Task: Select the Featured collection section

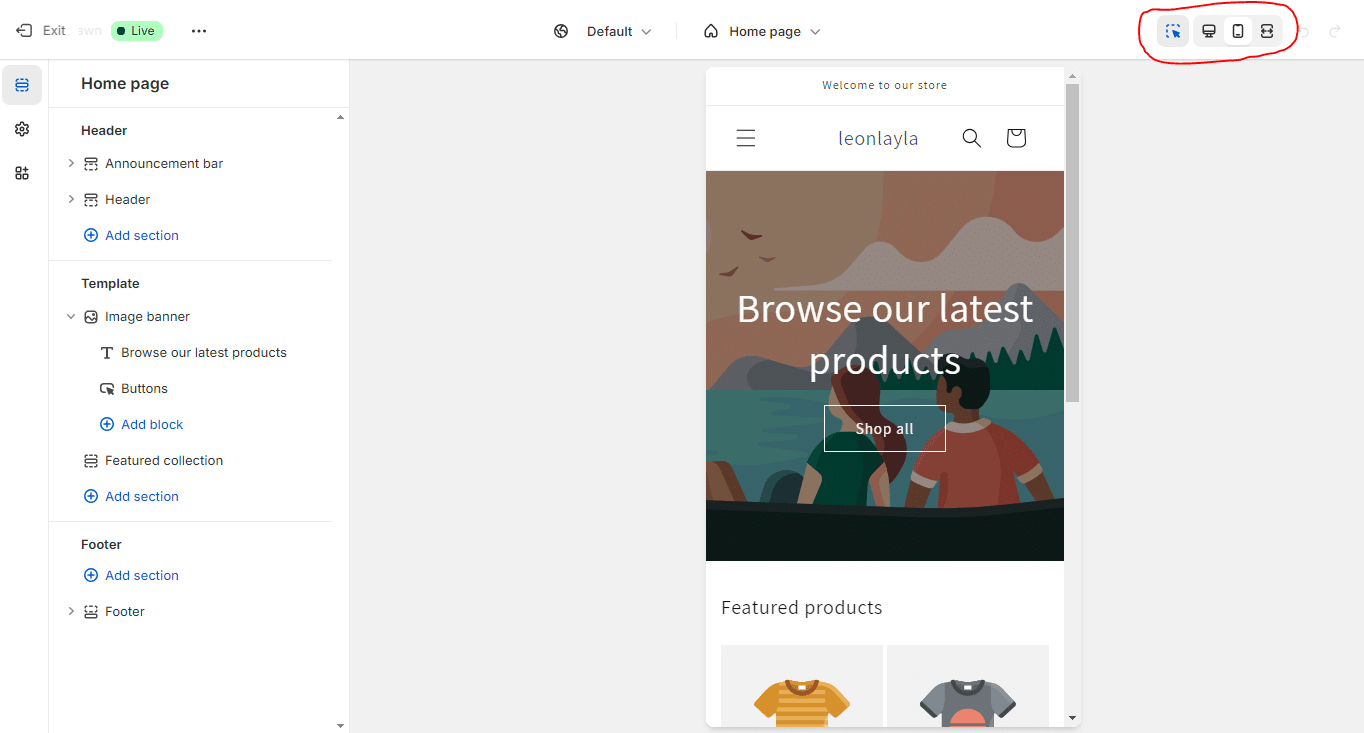Action: point(164,461)
